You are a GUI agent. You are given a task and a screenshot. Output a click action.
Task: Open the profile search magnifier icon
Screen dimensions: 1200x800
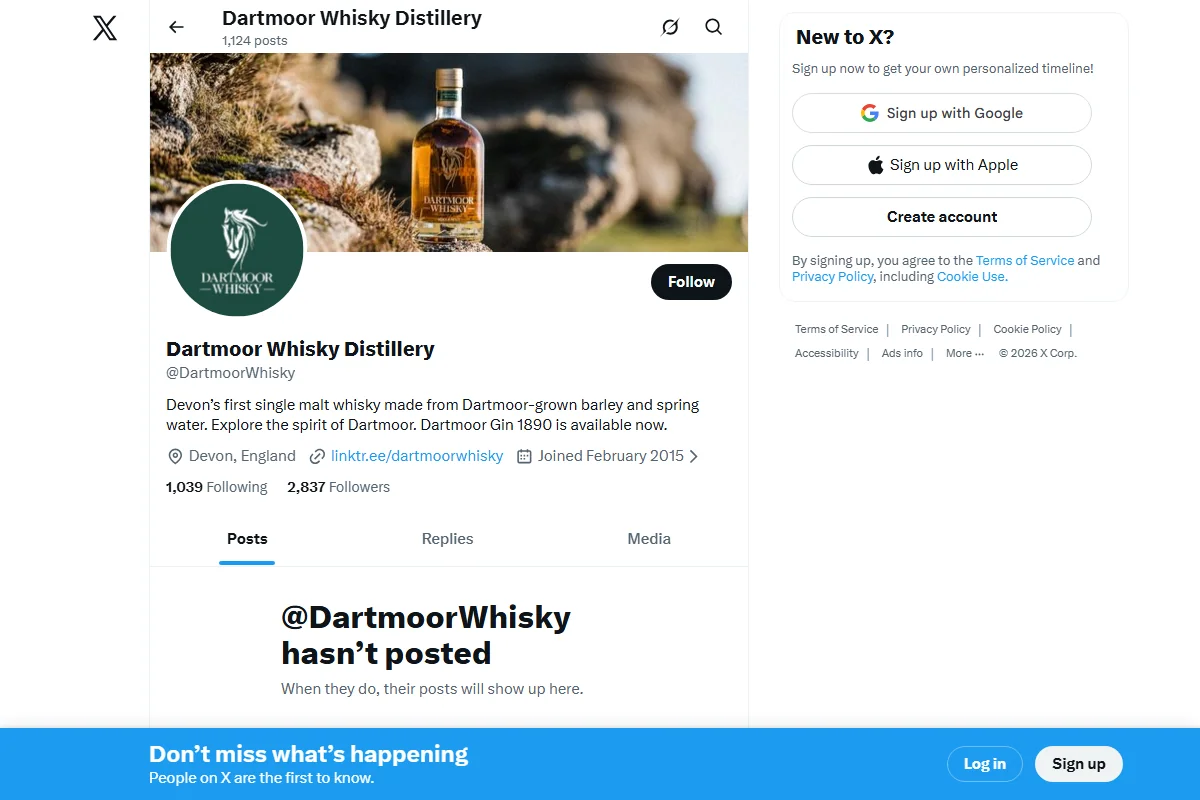point(713,27)
